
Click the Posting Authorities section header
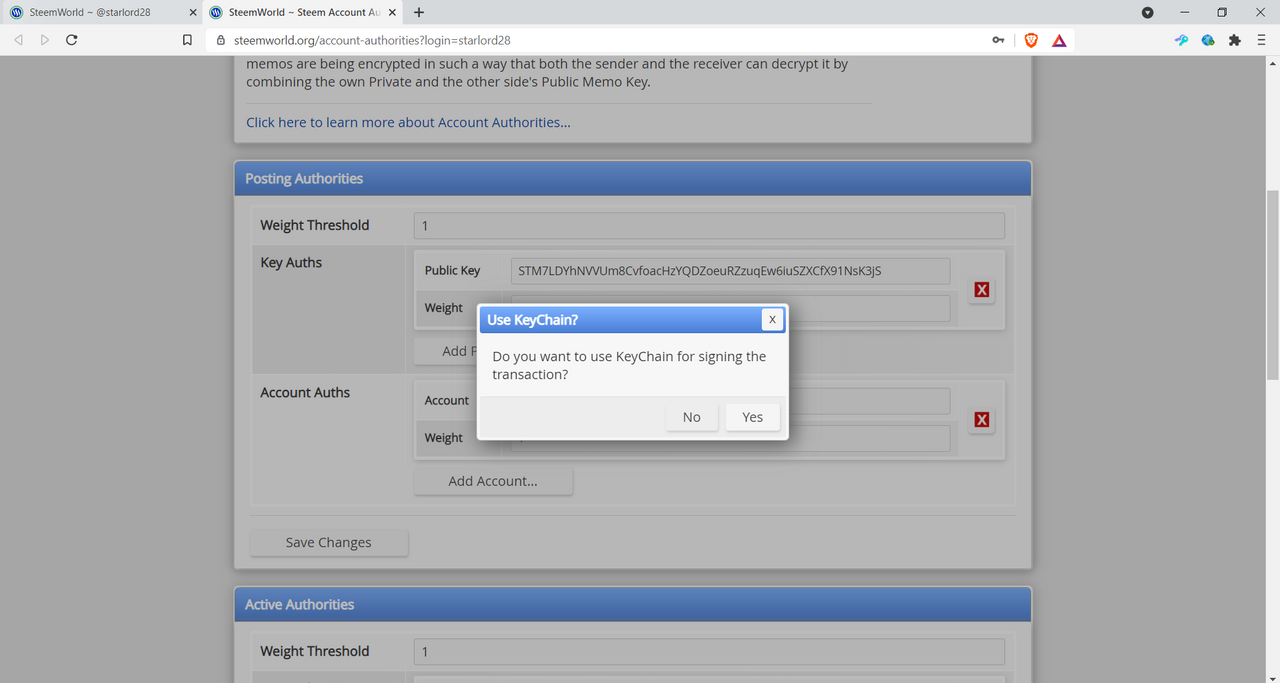coord(632,178)
